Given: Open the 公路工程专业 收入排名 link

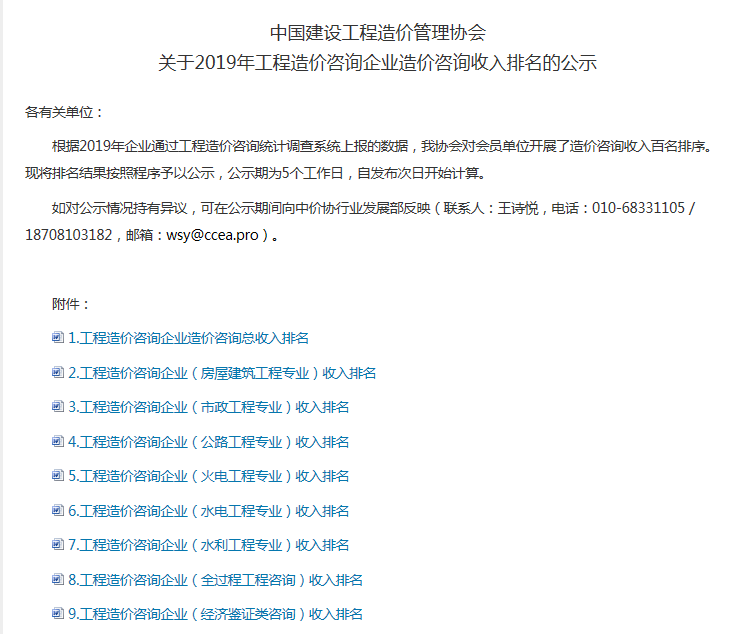Looking at the screenshot, I should coord(208,442).
